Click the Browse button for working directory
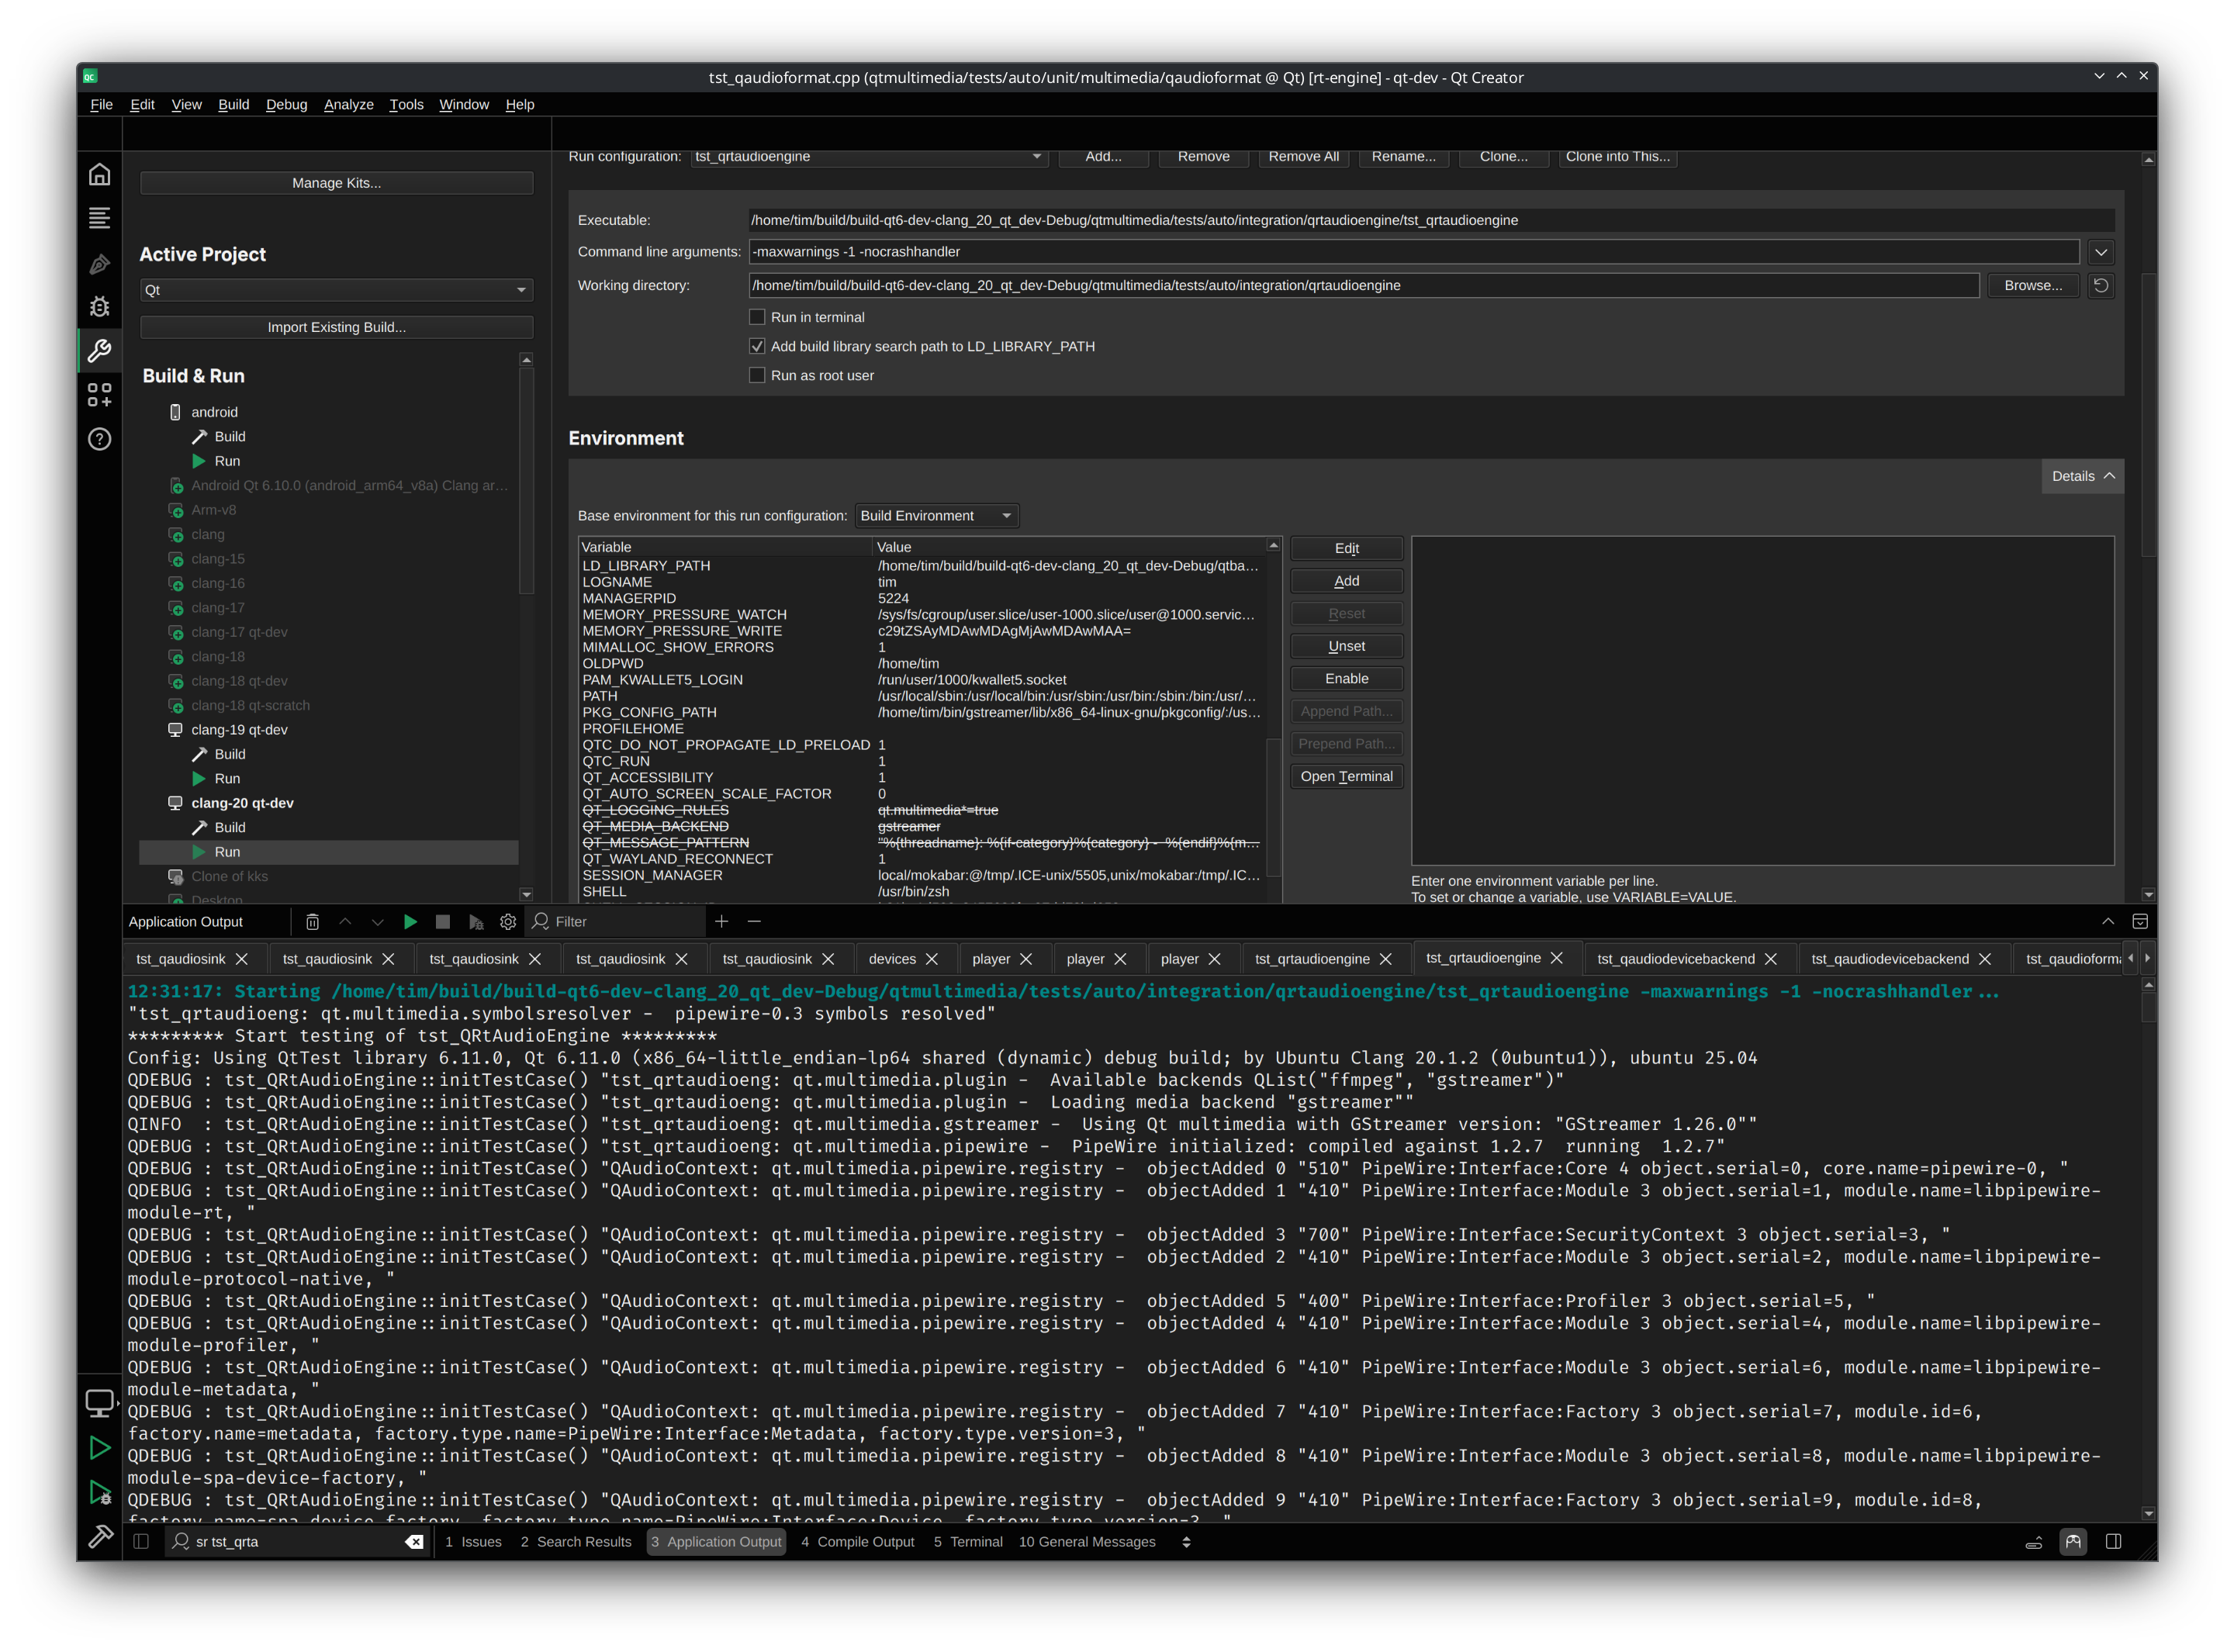The height and width of the screenshot is (1652, 2234). coord(2032,286)
